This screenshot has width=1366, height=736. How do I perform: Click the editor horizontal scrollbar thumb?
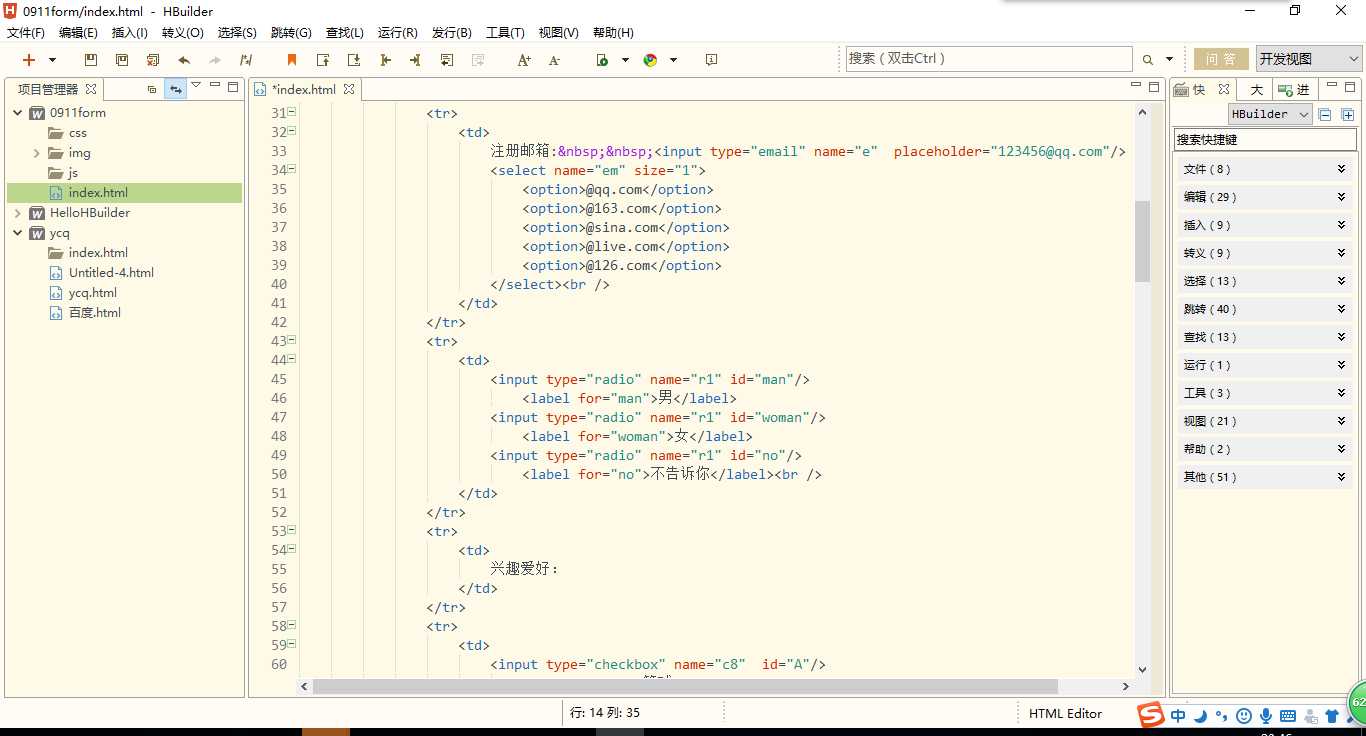click(685, 687)
